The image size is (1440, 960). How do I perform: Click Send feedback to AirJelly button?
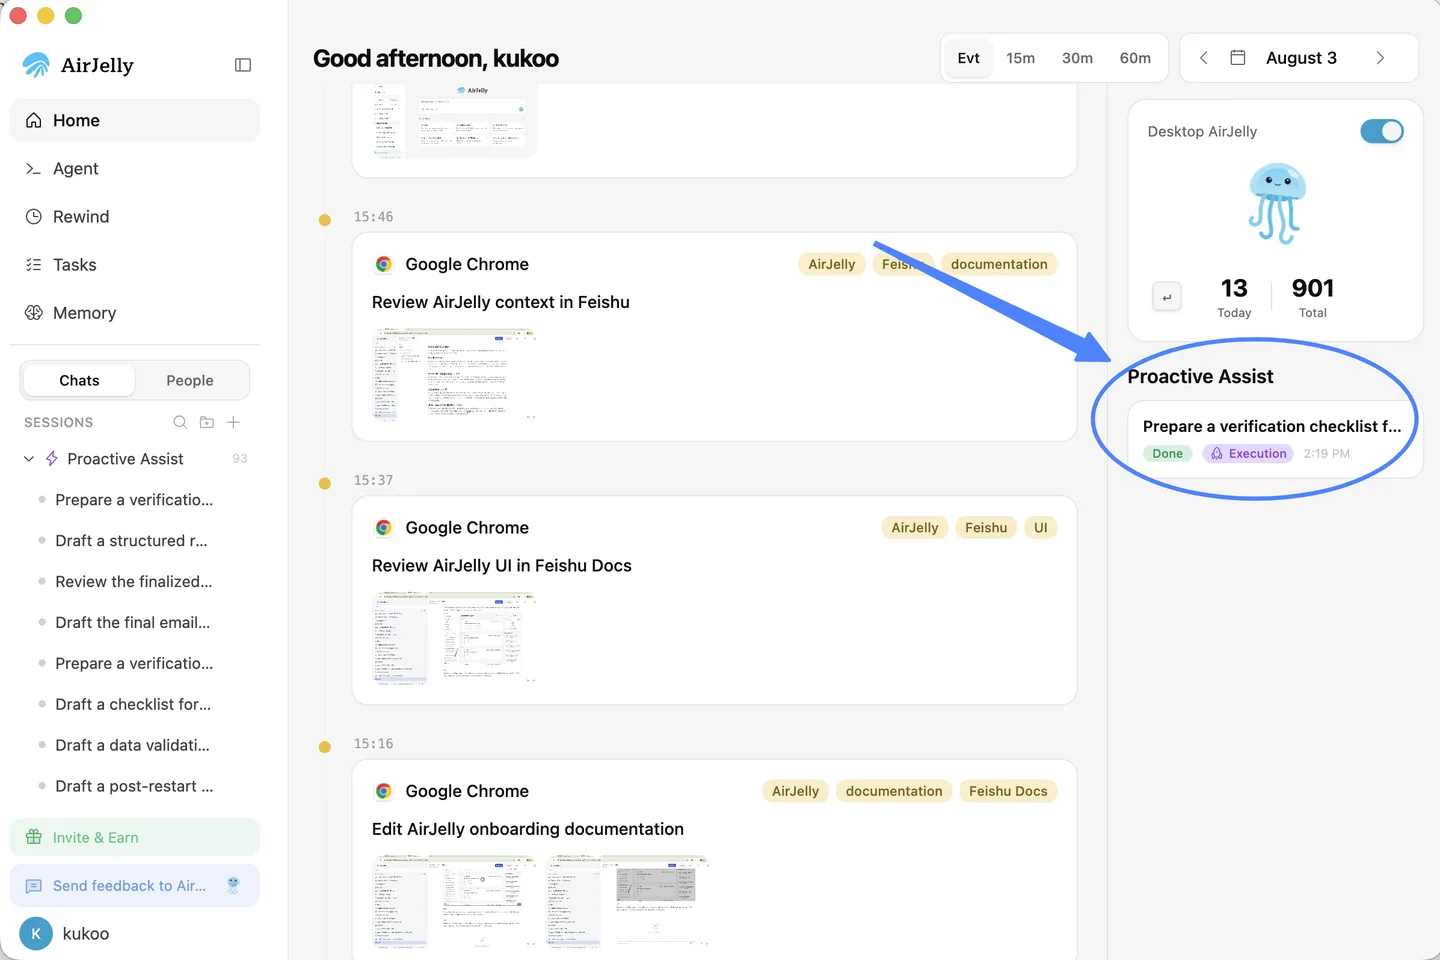coord(135,885)
